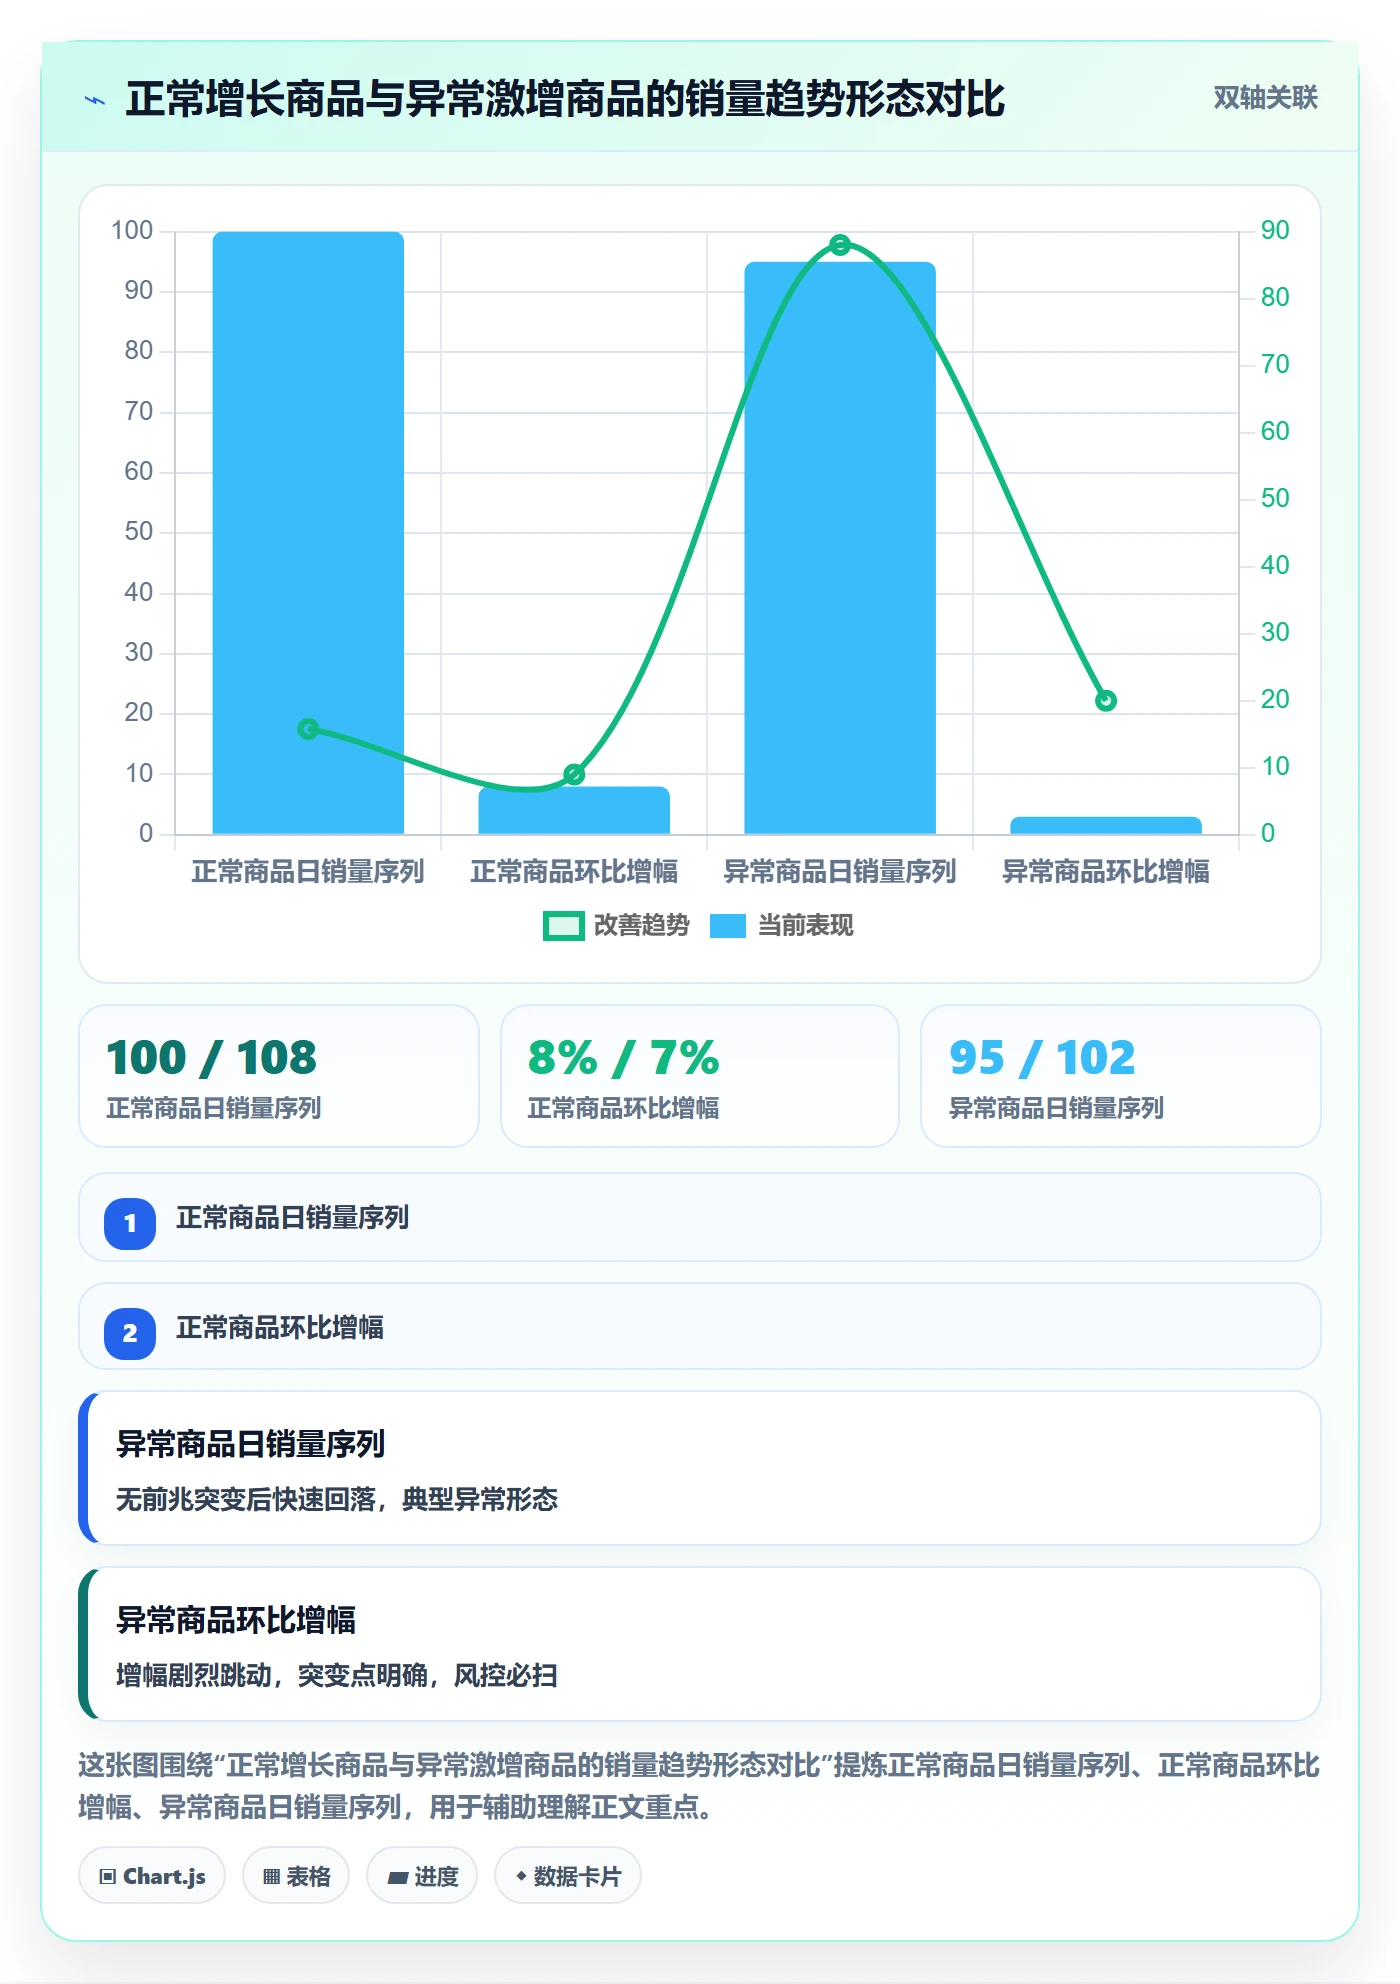Toggle the 改善趋势 legend swatch
This screenshot has width=1400, height=1984.
[x=563, y=926]
